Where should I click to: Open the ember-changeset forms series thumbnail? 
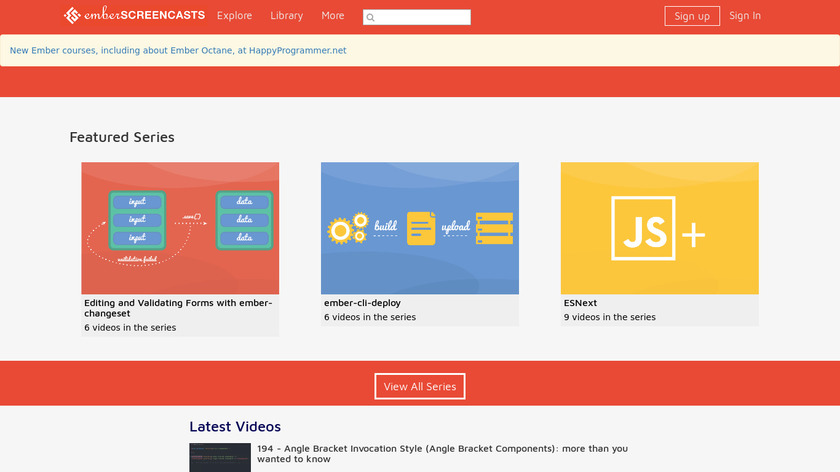tap(180, 228)
